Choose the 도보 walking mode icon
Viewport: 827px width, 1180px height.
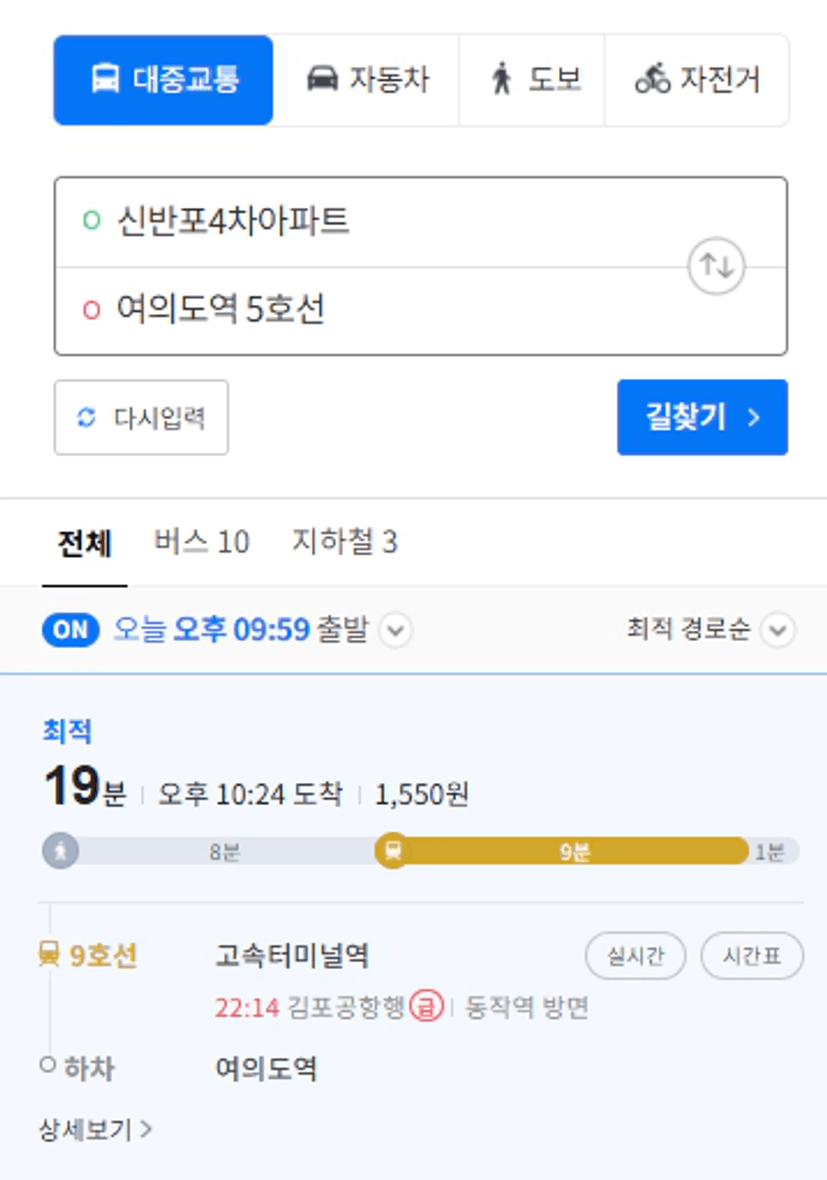(501, 79)
